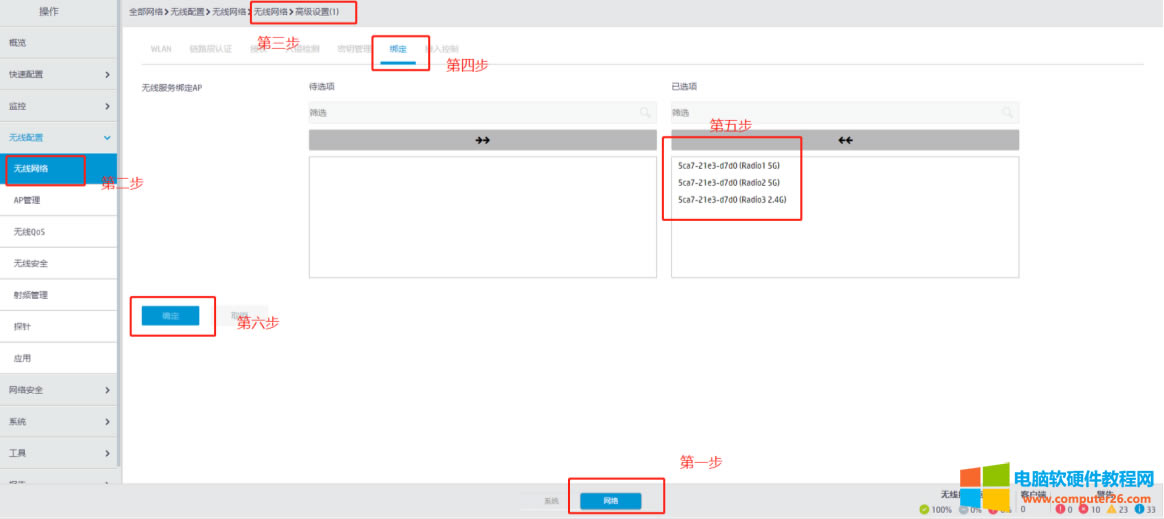Expand the 网络安全 menu
Viewport: 1164px width, 519px height.
point(58,390)
